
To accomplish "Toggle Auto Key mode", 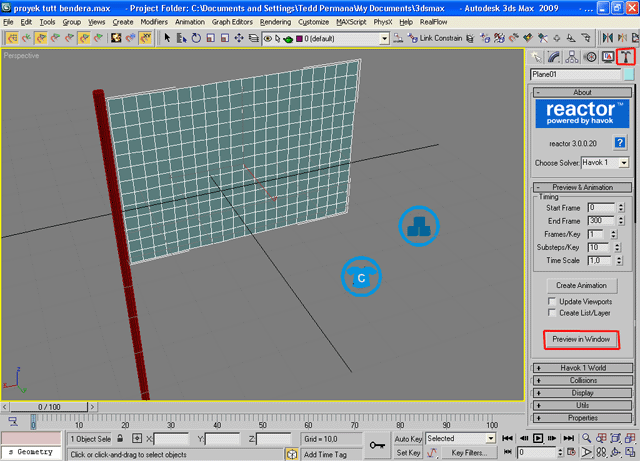I will (408, 439).
